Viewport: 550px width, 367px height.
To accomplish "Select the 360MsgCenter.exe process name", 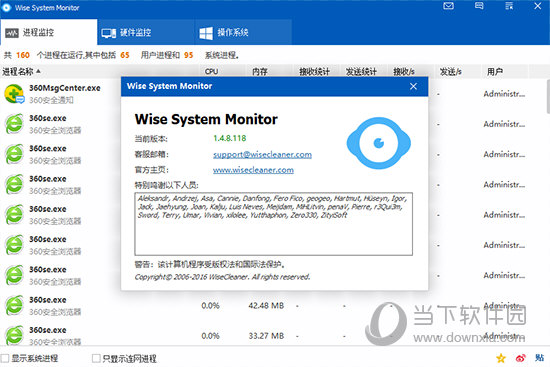I will pyautogui.click(x=65, y=88).
